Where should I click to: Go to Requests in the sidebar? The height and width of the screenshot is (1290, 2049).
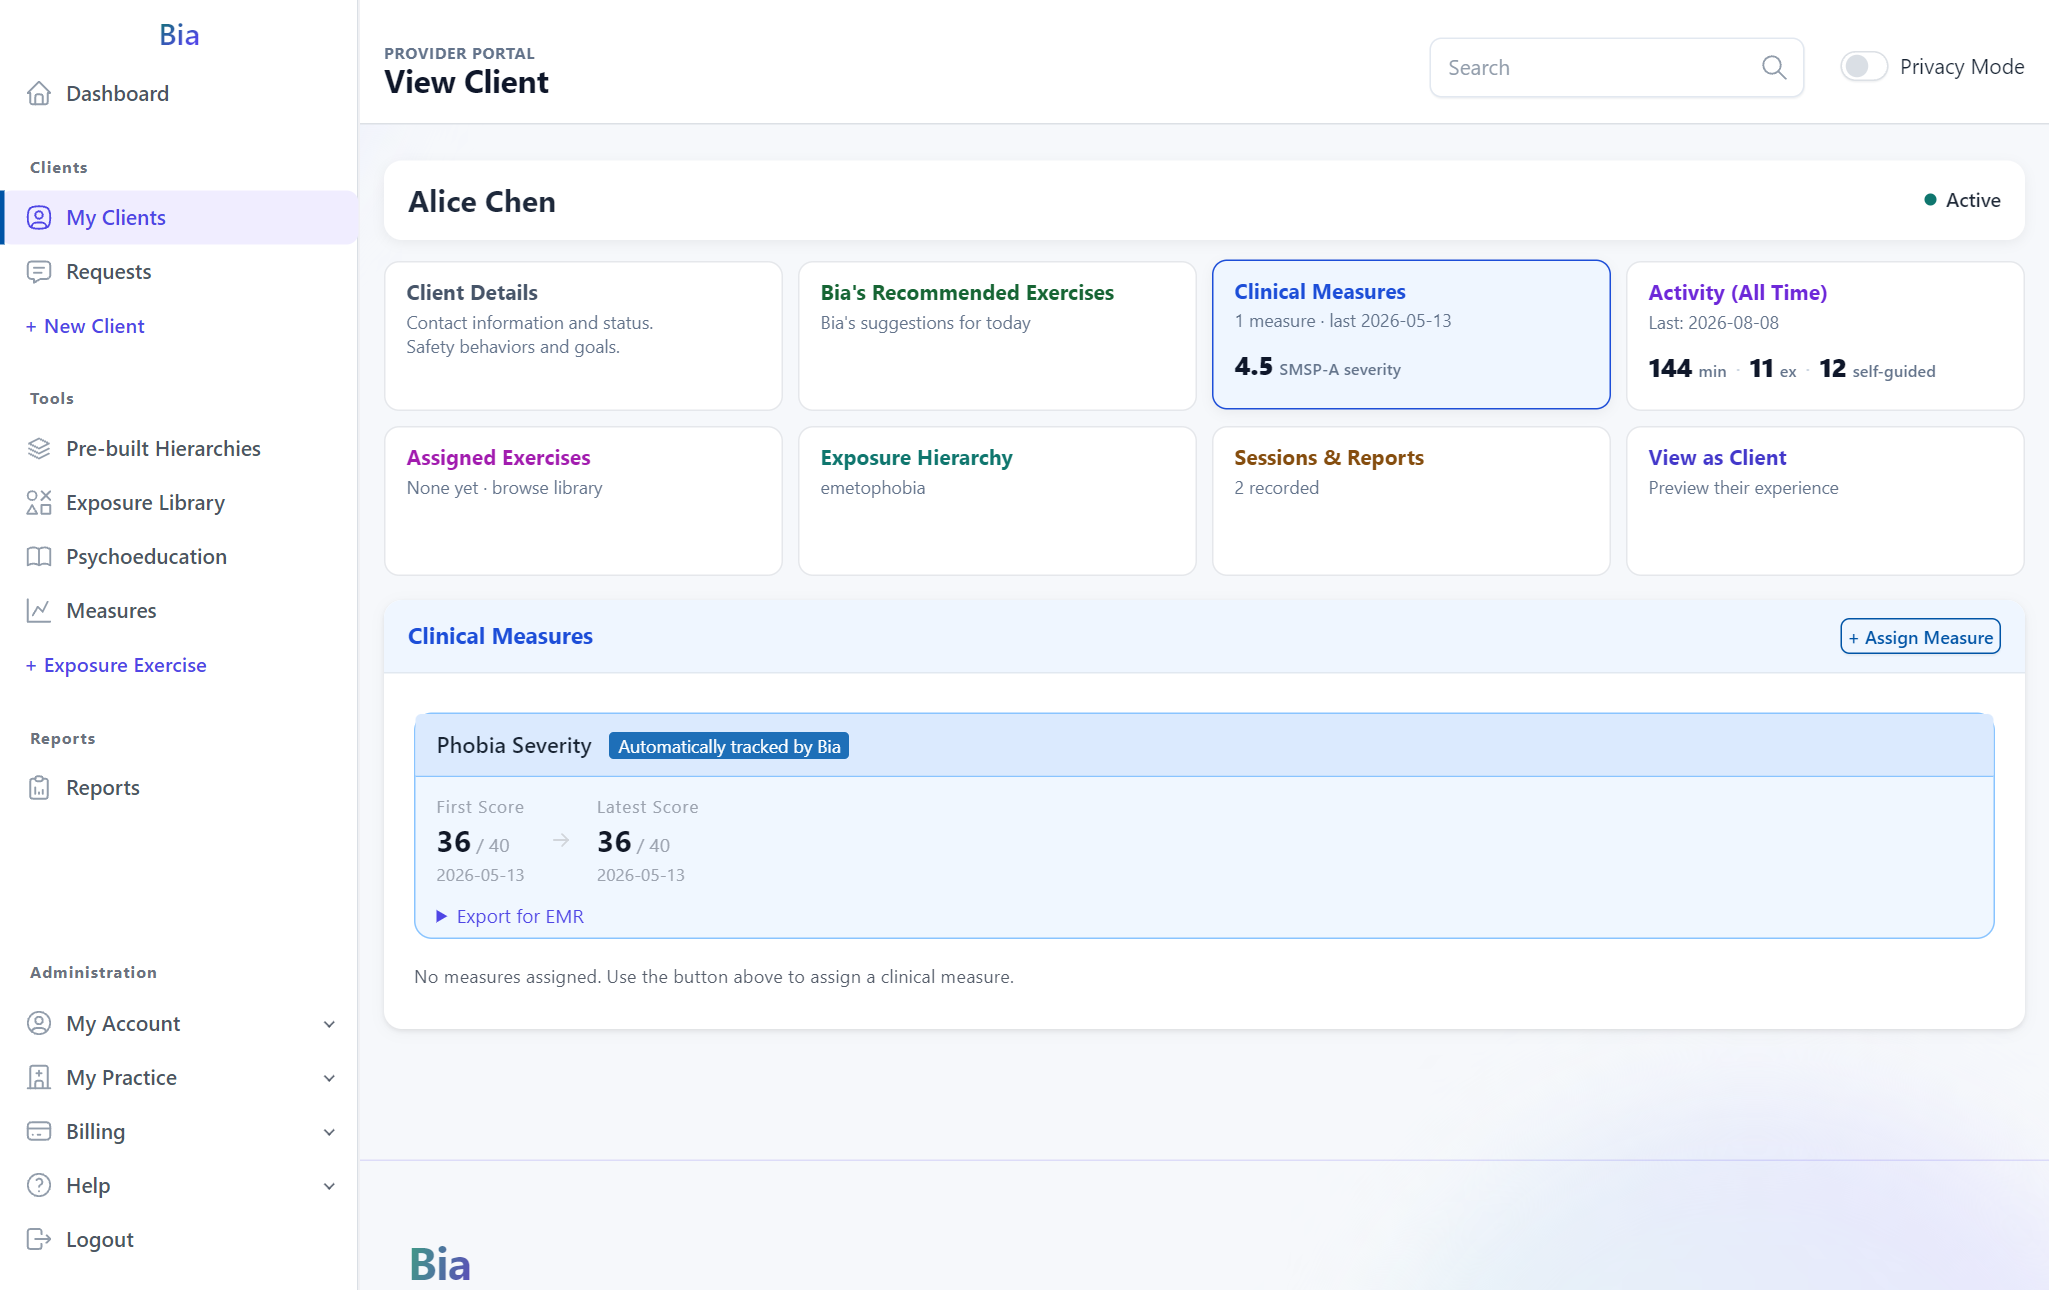180,272
